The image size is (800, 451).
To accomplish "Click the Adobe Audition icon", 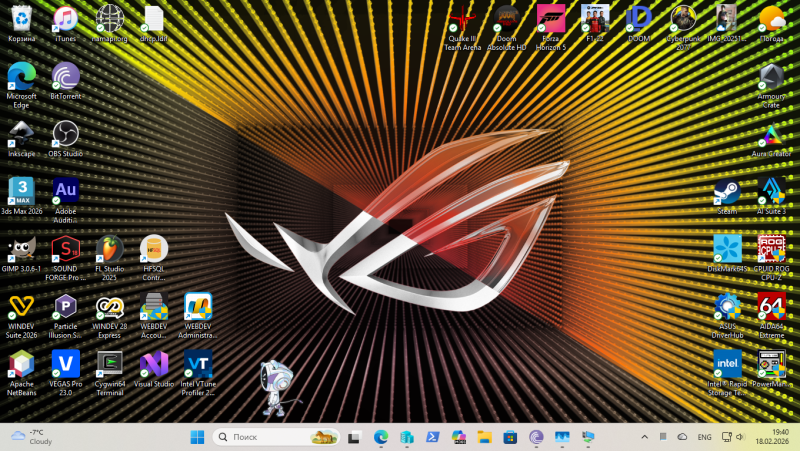I will 66,192.
